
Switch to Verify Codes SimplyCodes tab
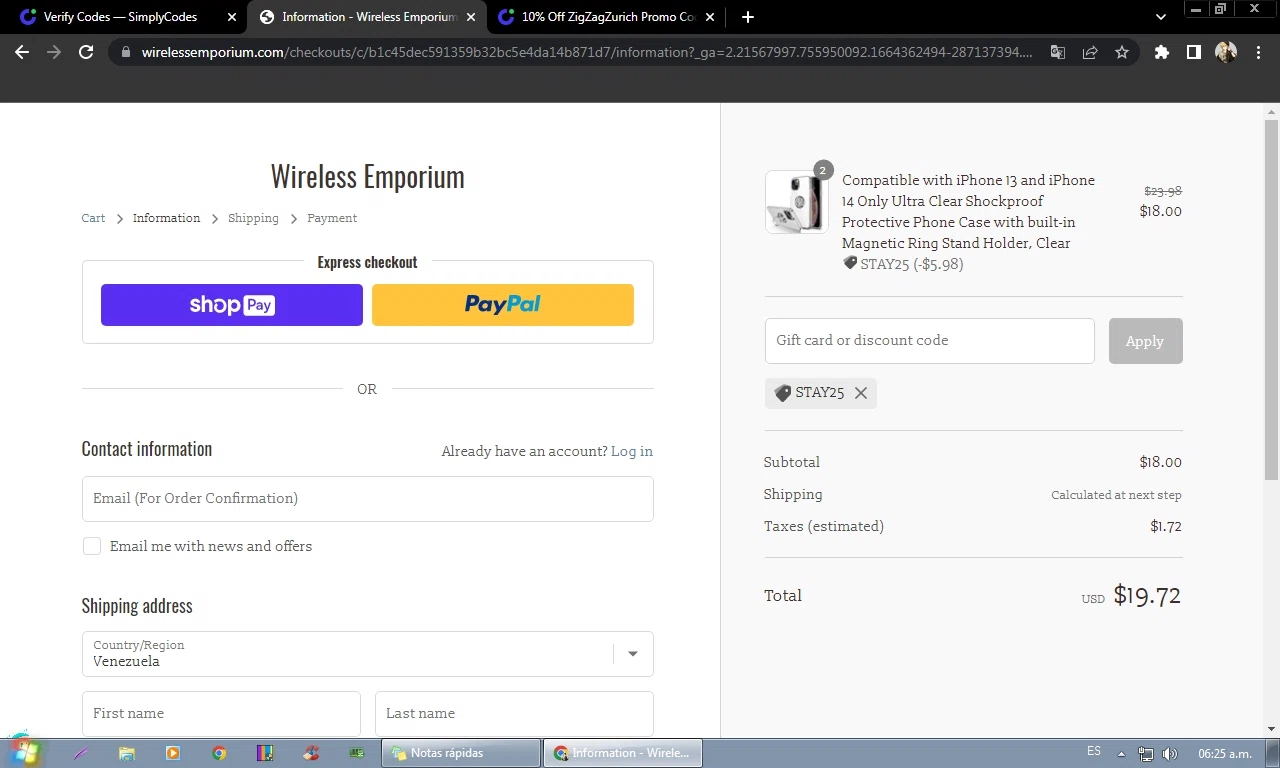click(120, 17)
